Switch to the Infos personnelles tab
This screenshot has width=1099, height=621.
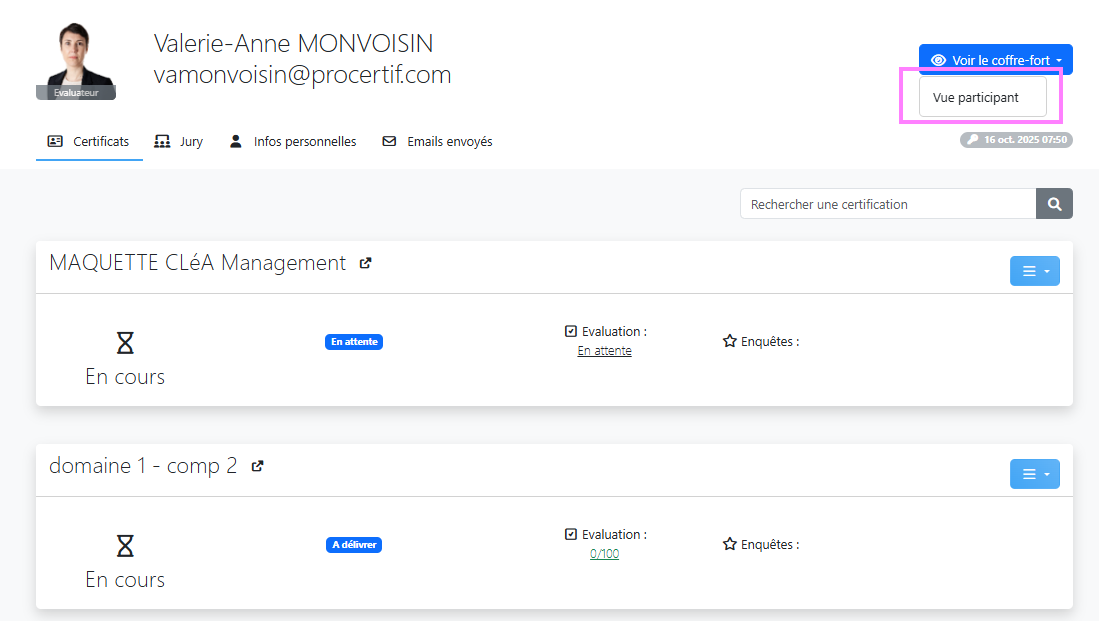click(x=293, y=142)
